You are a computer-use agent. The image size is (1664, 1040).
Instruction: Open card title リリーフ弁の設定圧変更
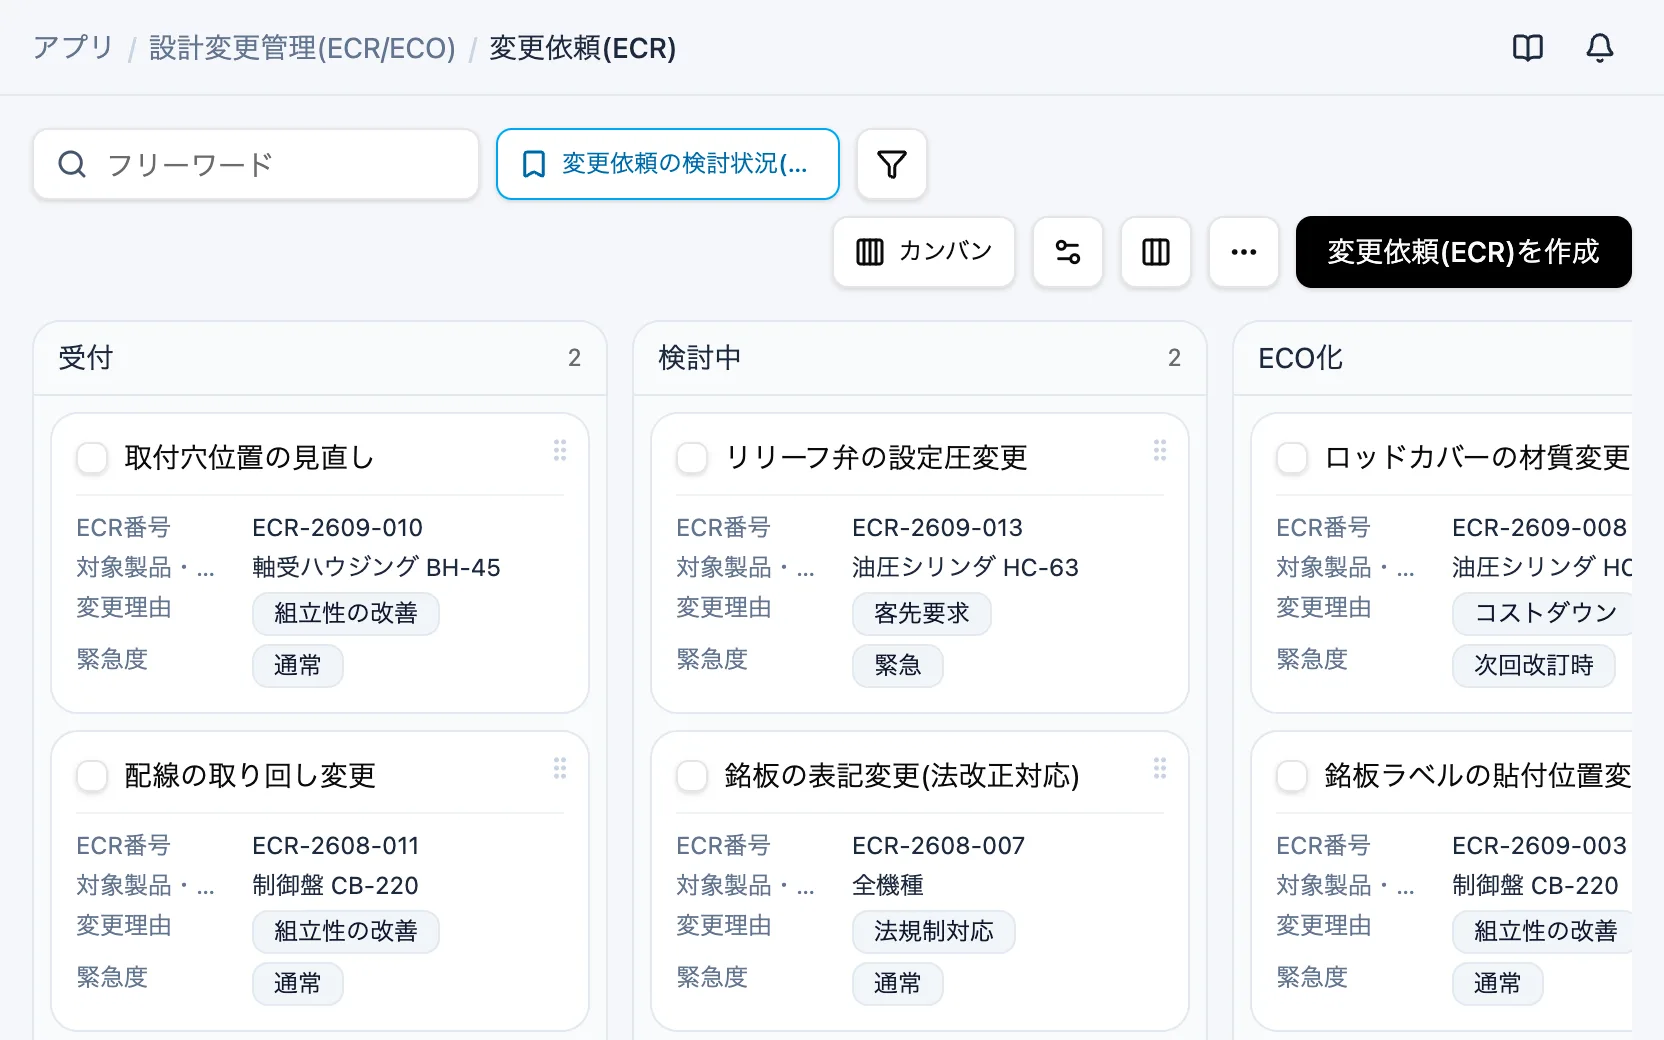click(x=876, y=458)
